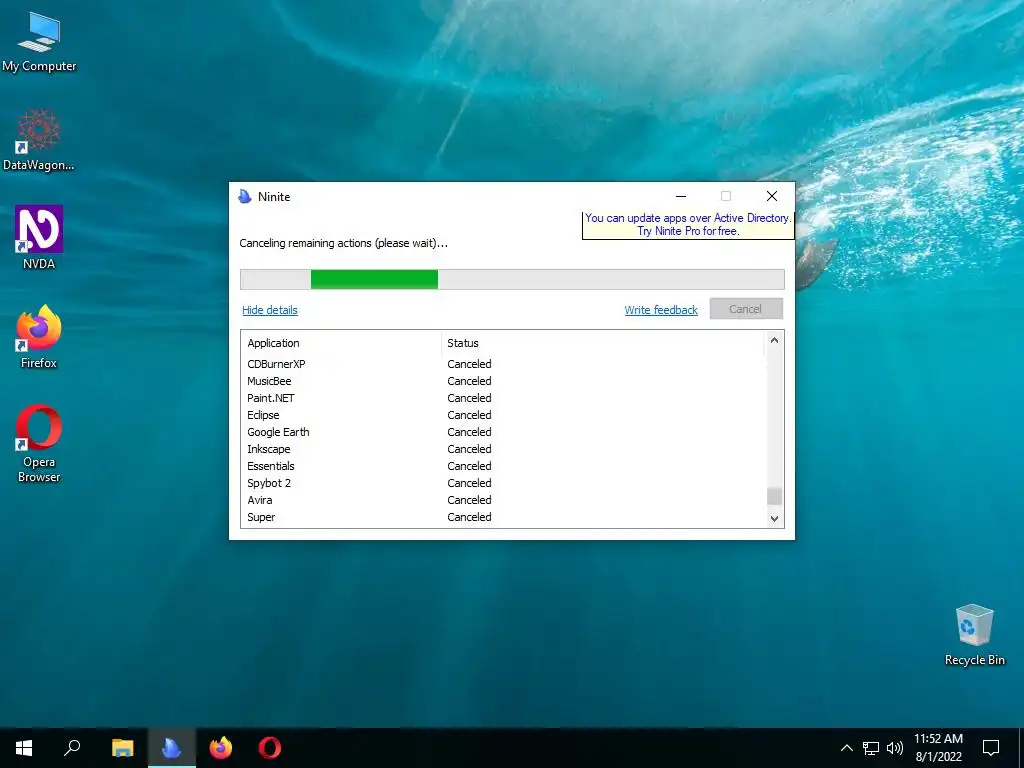Select the CDBurnerXP row

tap(504, 364)
